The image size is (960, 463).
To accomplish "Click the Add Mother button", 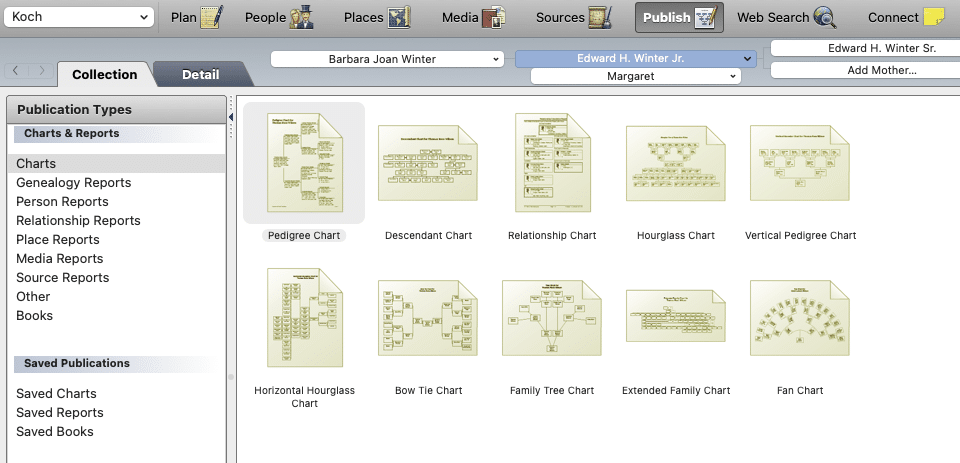I will (867, 70).
